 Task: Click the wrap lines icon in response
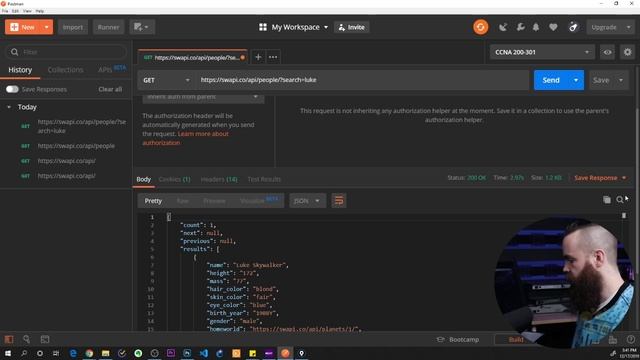point(339,200)
